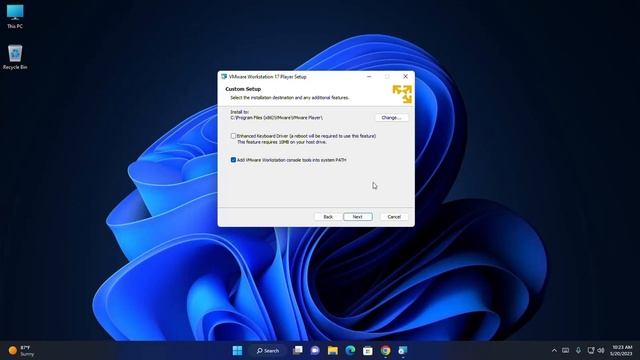Launch Microsoft Edge from taskbar
The width and height of the screenshot is (640, 360).
coord(350,350)
